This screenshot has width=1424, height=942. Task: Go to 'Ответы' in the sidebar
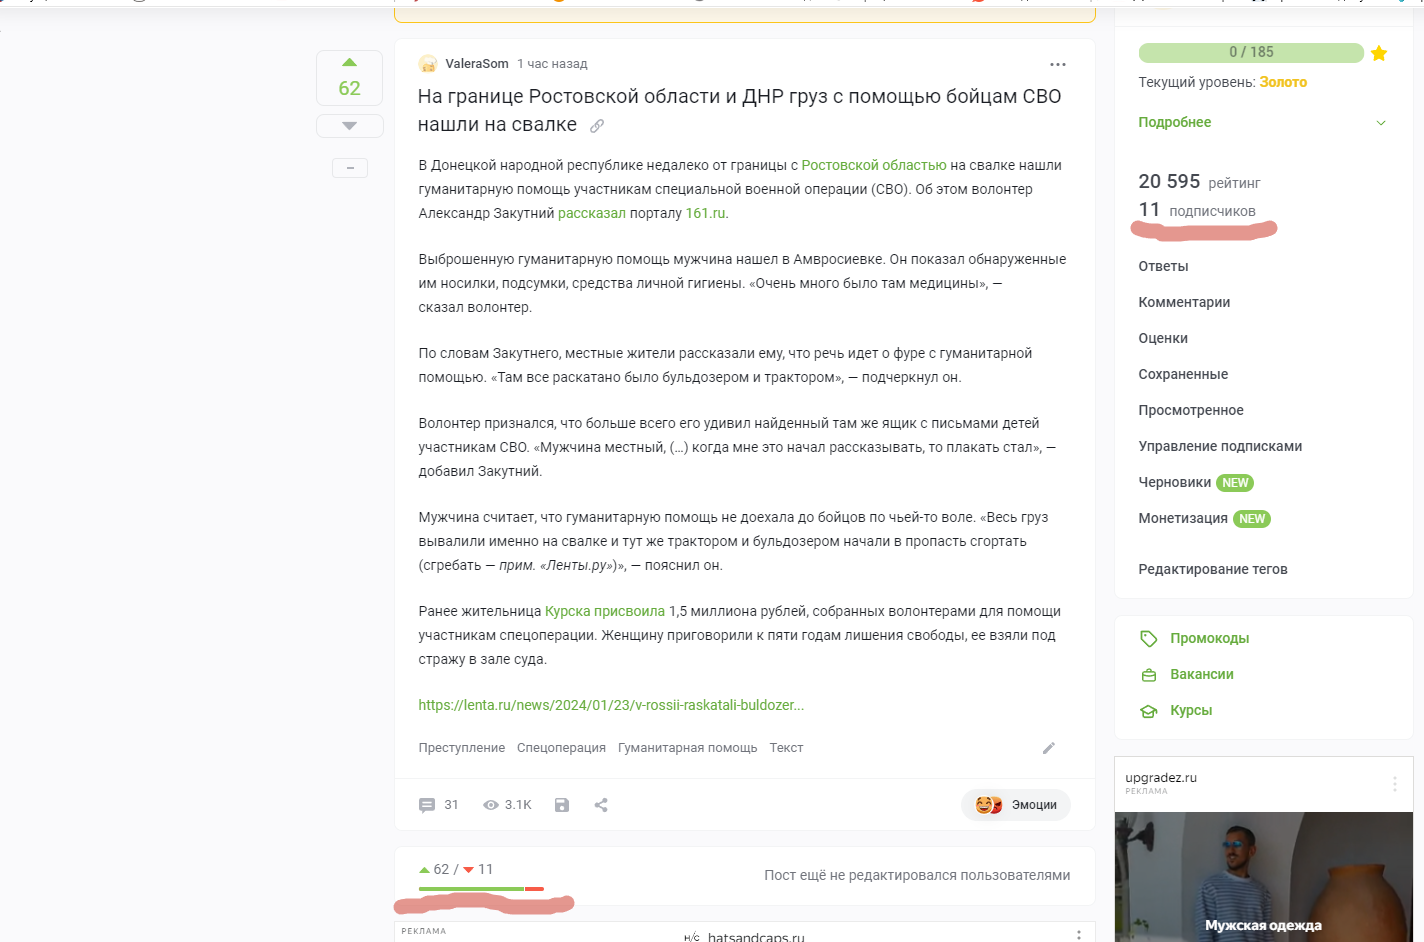point(1163,266)
